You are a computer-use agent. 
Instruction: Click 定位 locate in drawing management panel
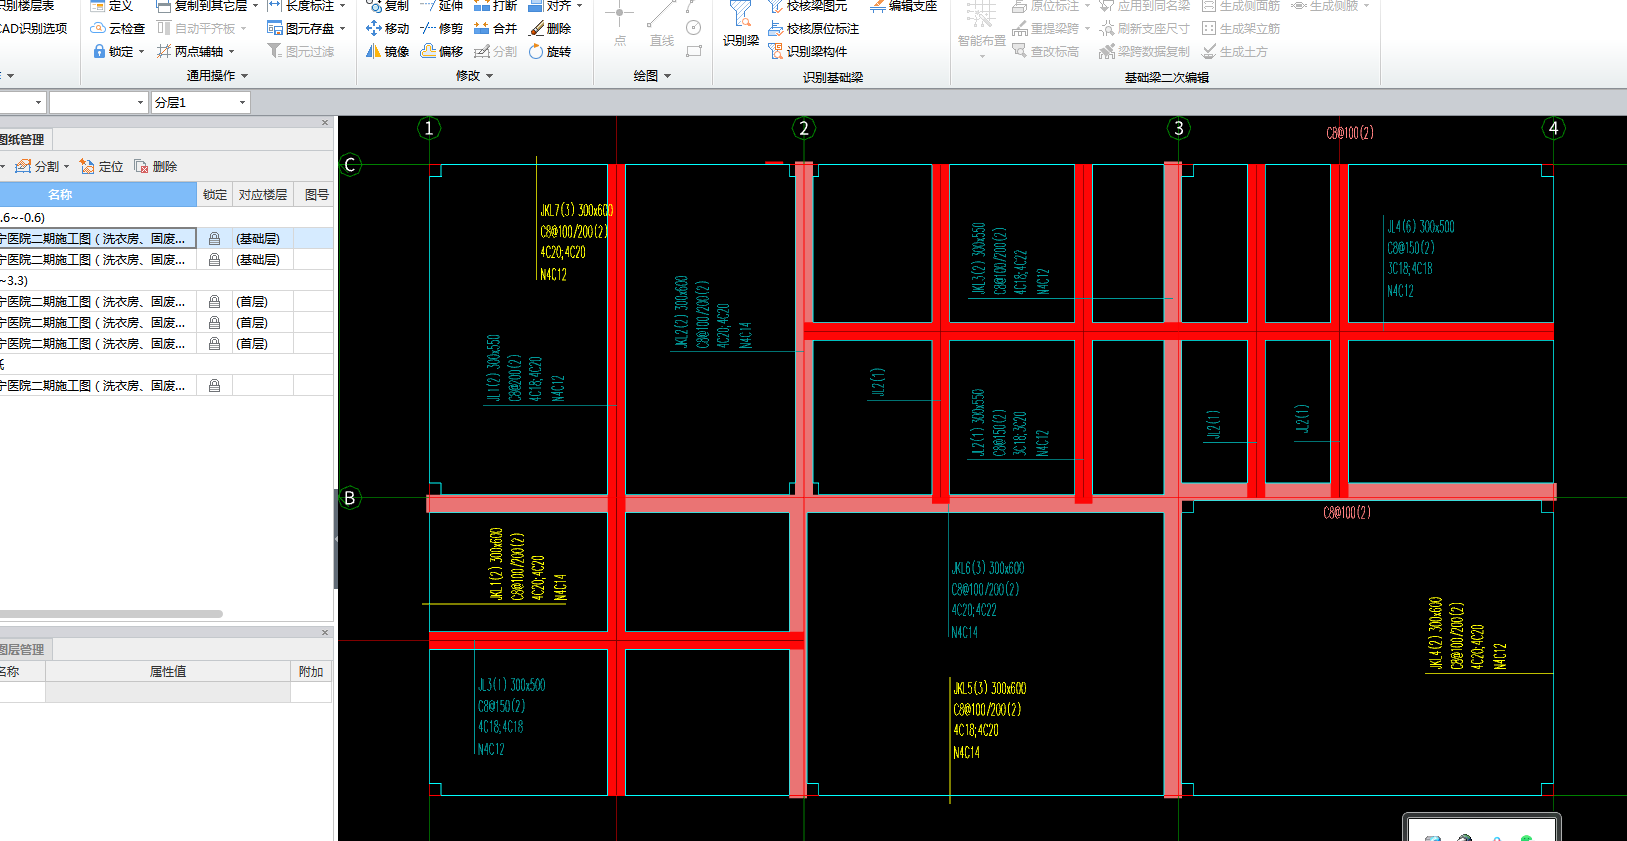click(101, 167)
